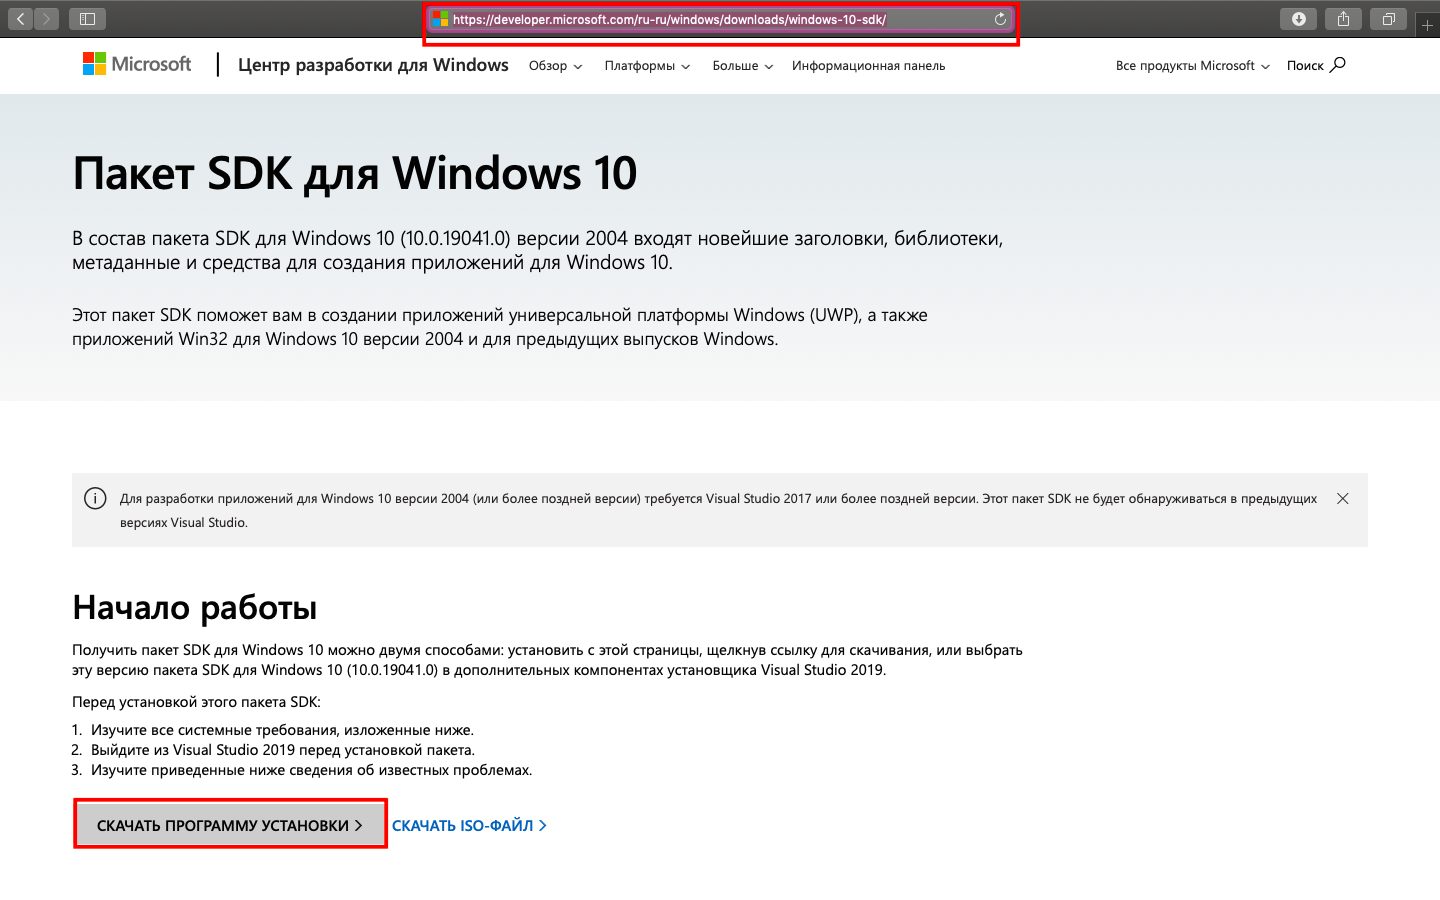Show all tabs overview icon
Image resolution: width=1440 pixels, height=900 pixels.
pyautogui.click(x=1389, y=19)
